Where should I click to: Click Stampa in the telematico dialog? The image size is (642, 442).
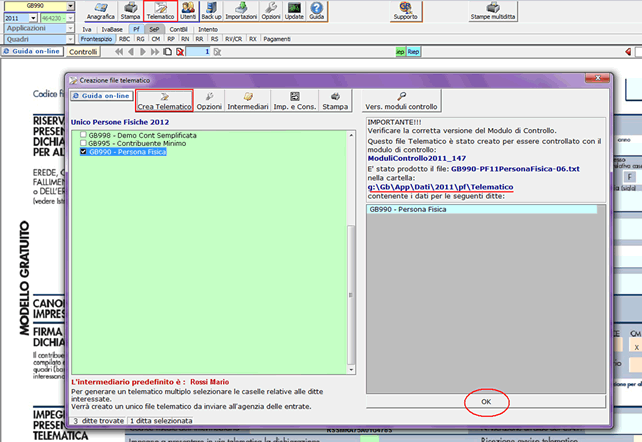point(335,101)
